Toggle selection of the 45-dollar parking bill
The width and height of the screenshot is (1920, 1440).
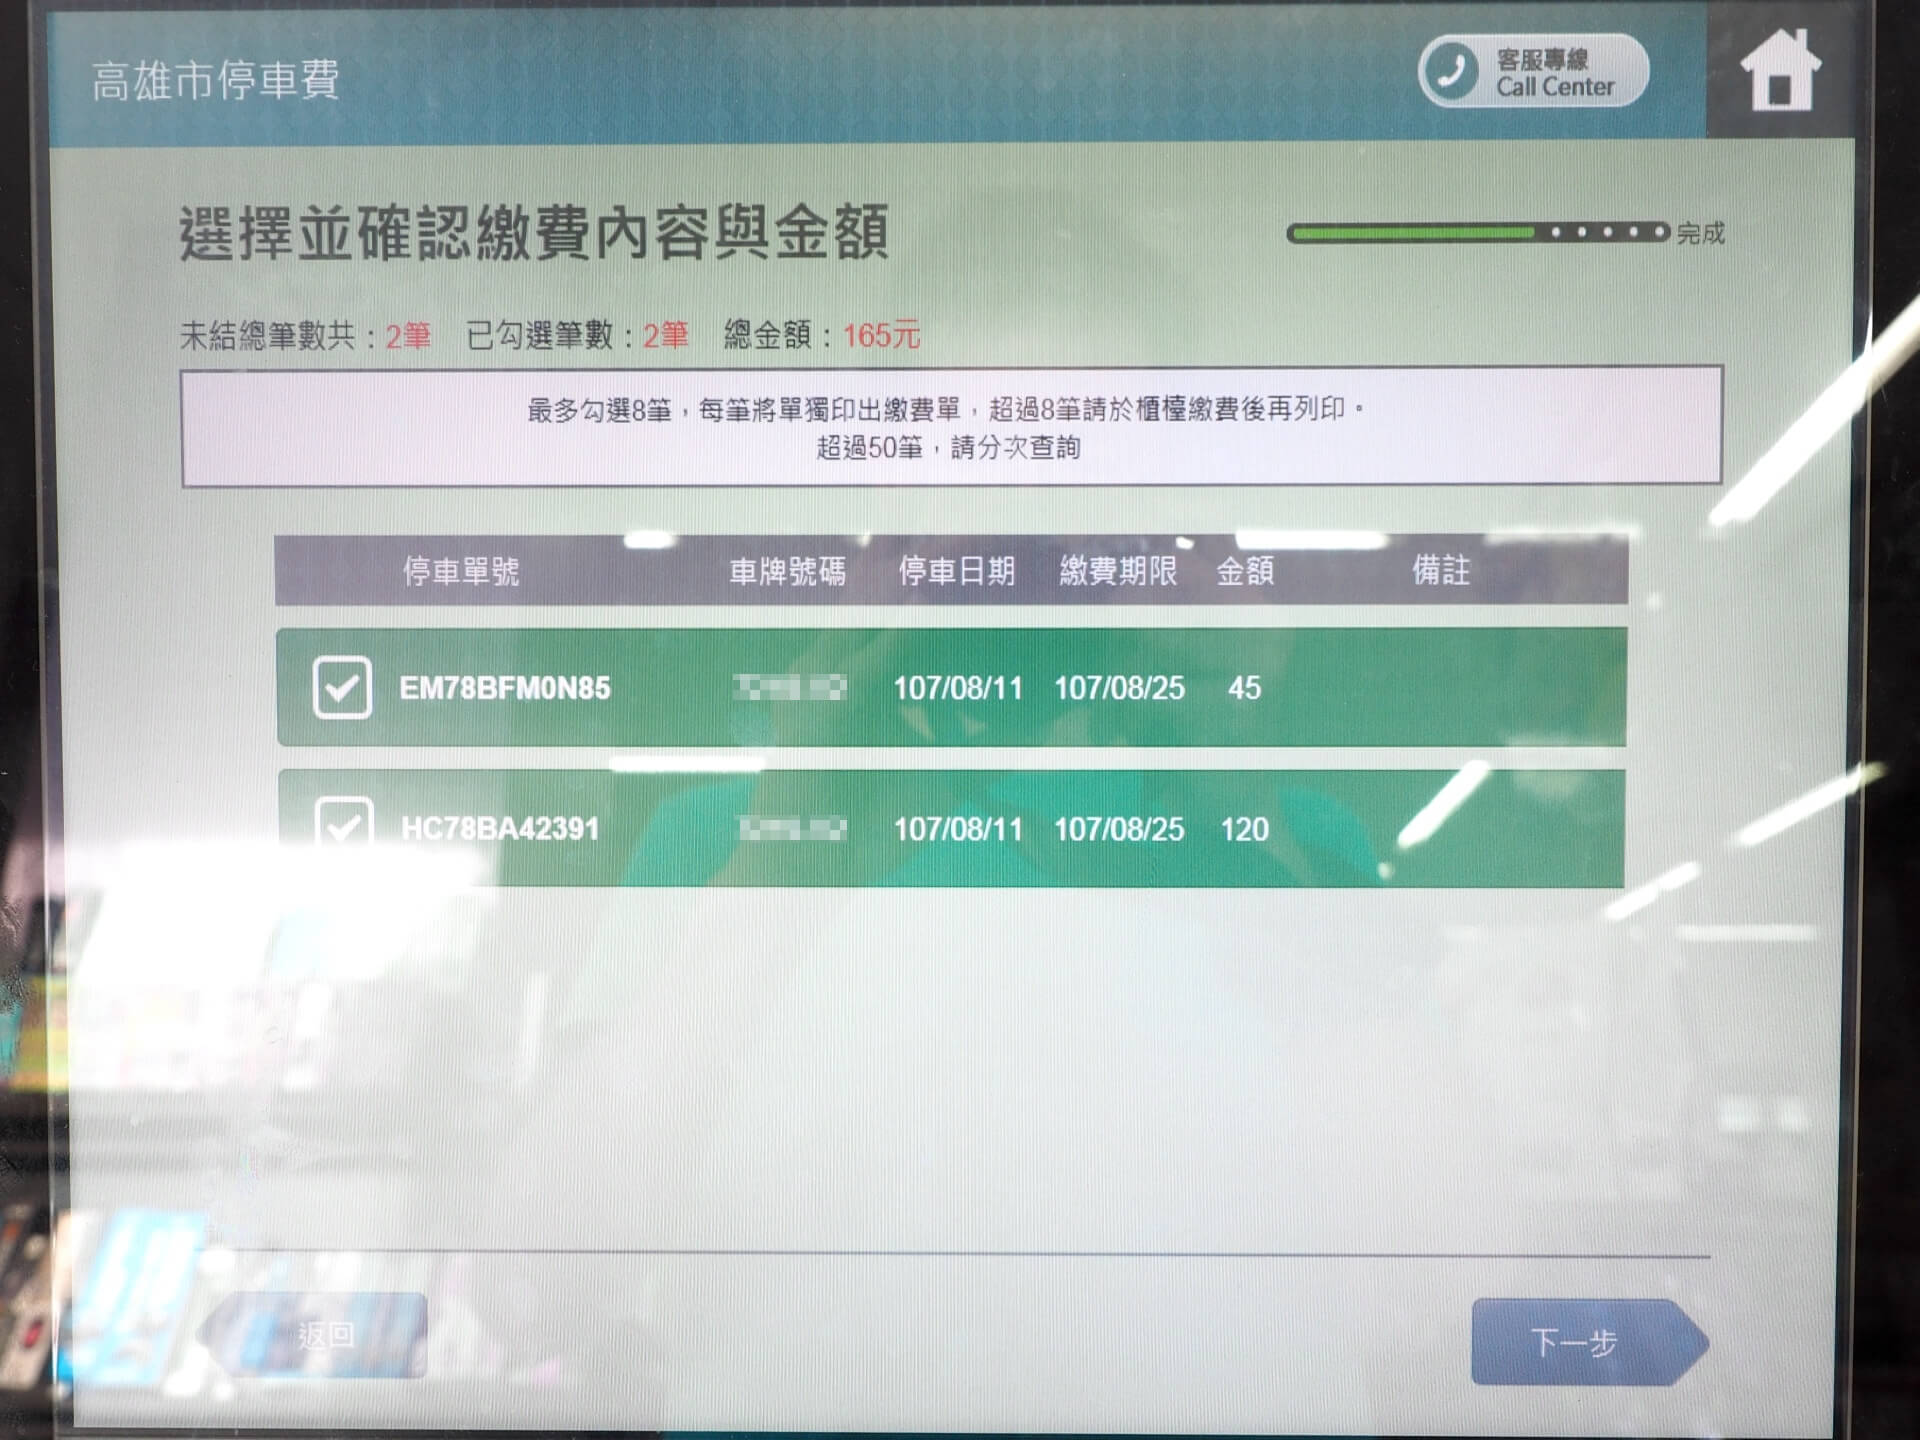pos(345,688)
